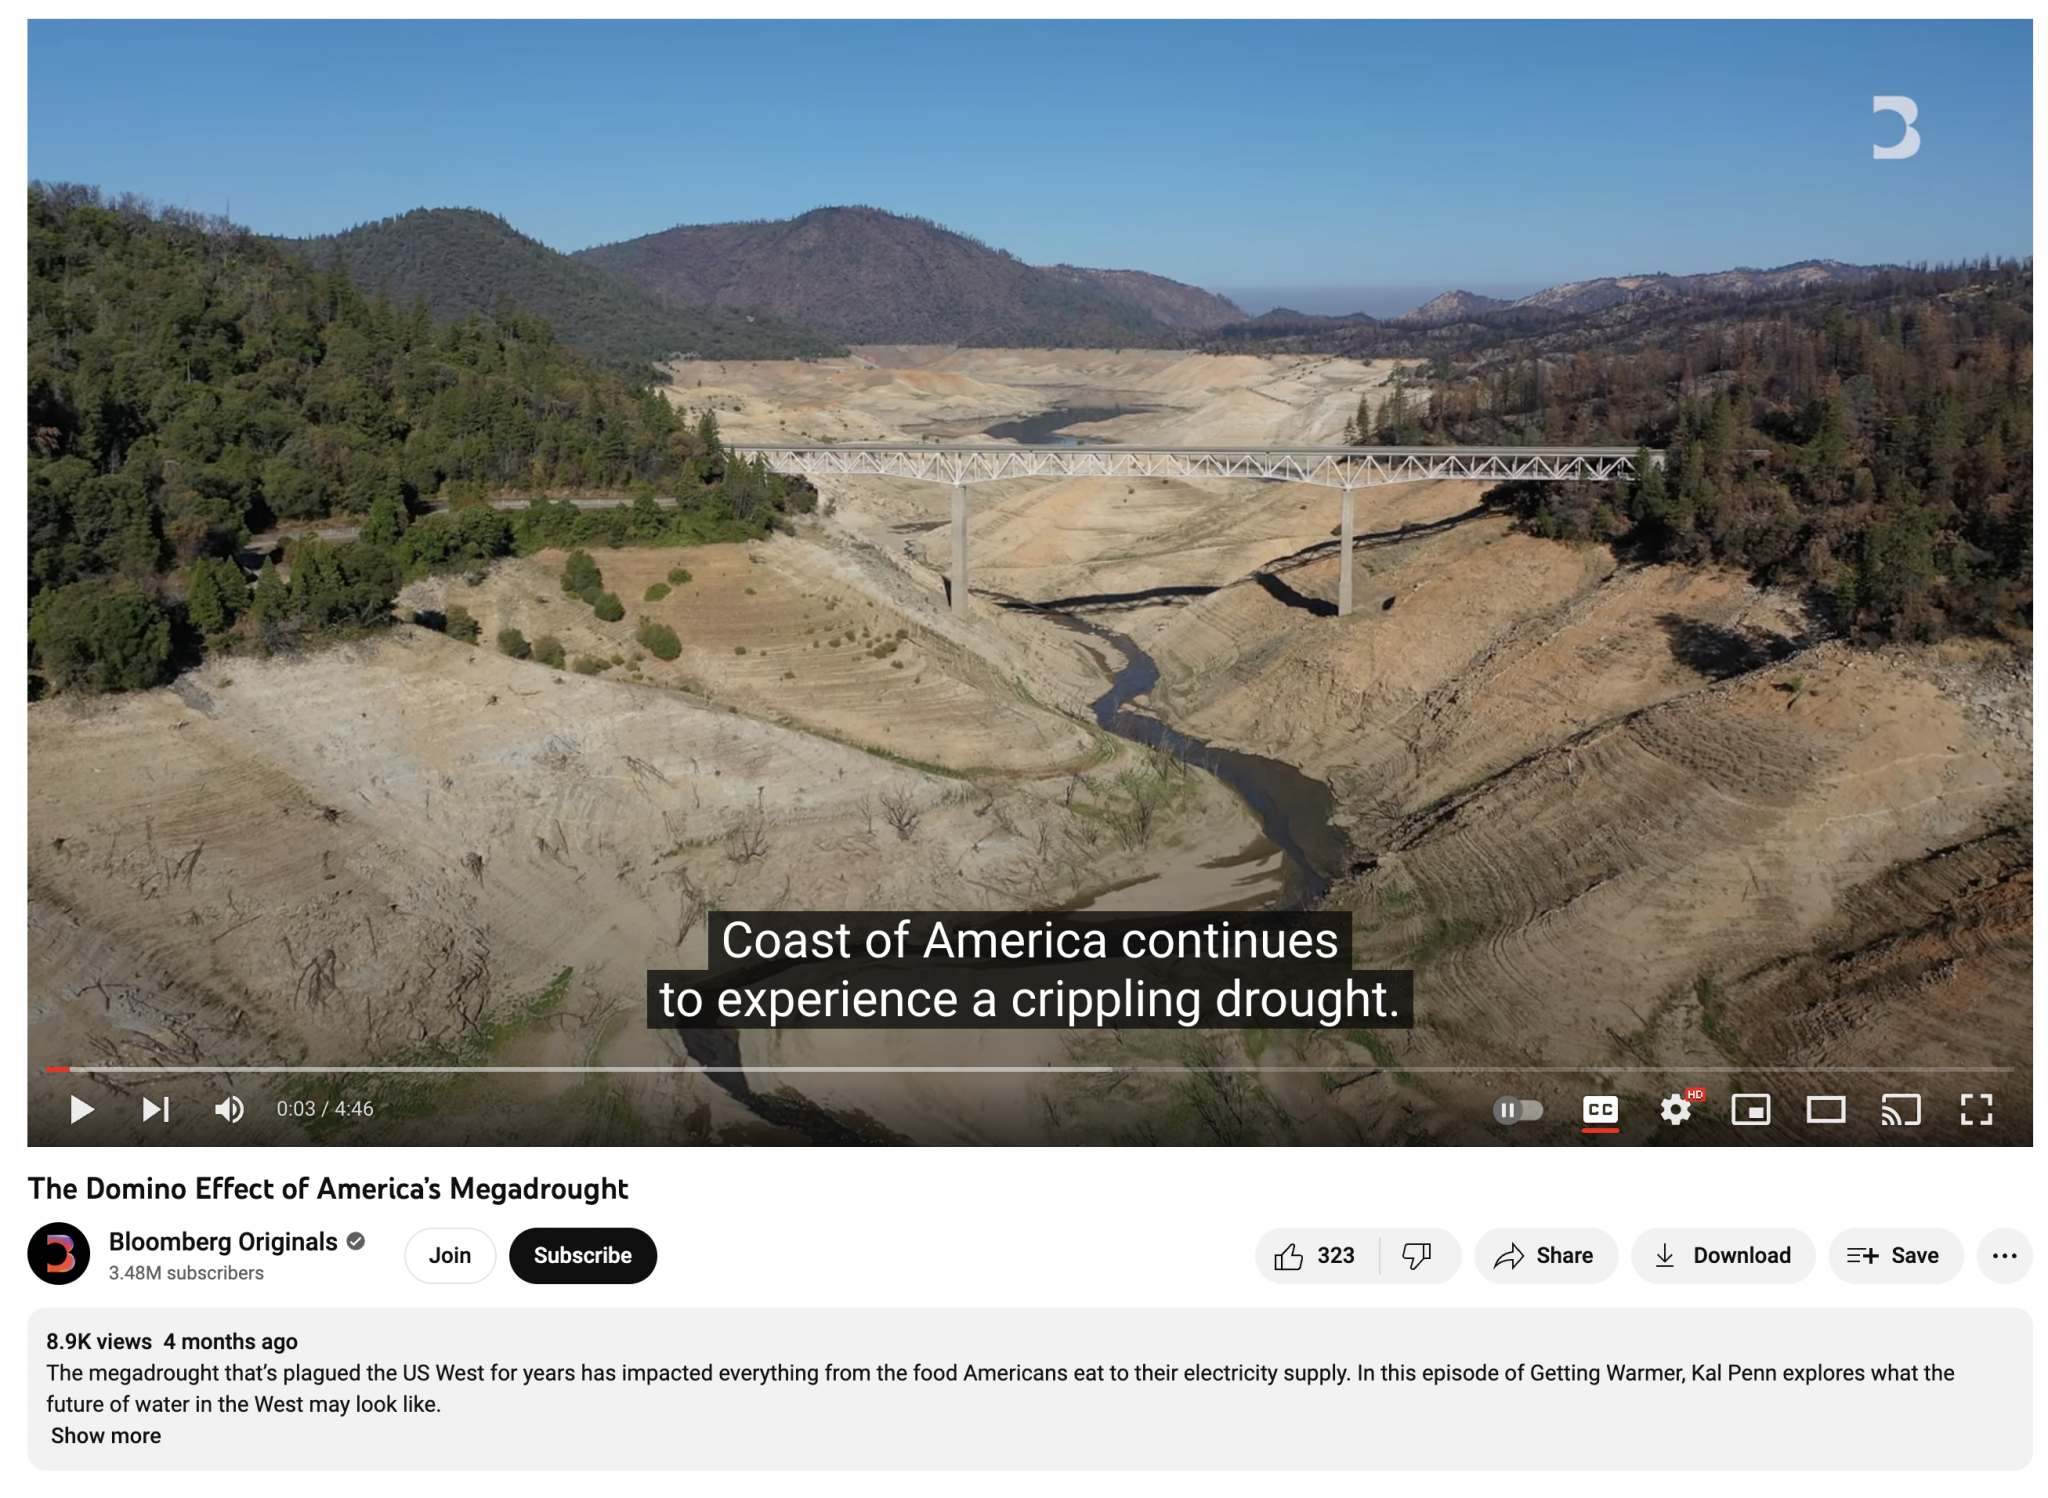Enter full screen mode
Screen dimensions: 2048x1498
1976,1109
